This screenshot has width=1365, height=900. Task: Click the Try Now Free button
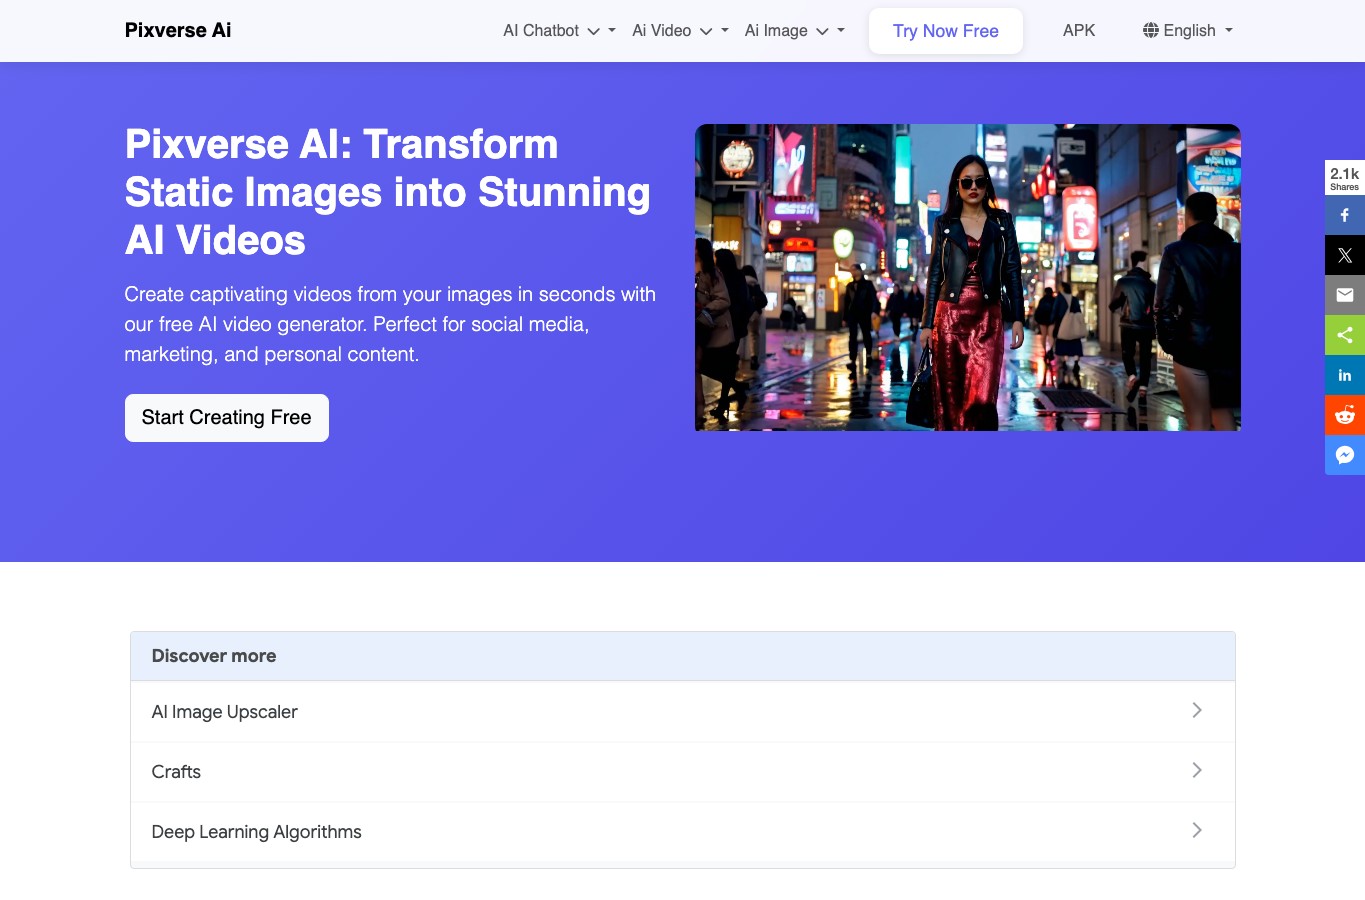tap(946, 31)
